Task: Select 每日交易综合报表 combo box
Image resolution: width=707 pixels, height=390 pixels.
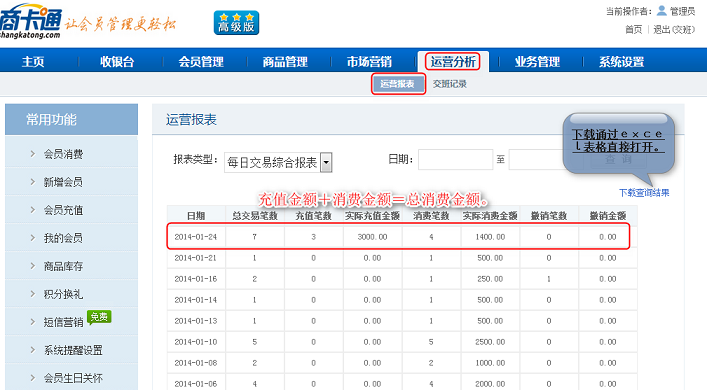Action: click(278, 162)
